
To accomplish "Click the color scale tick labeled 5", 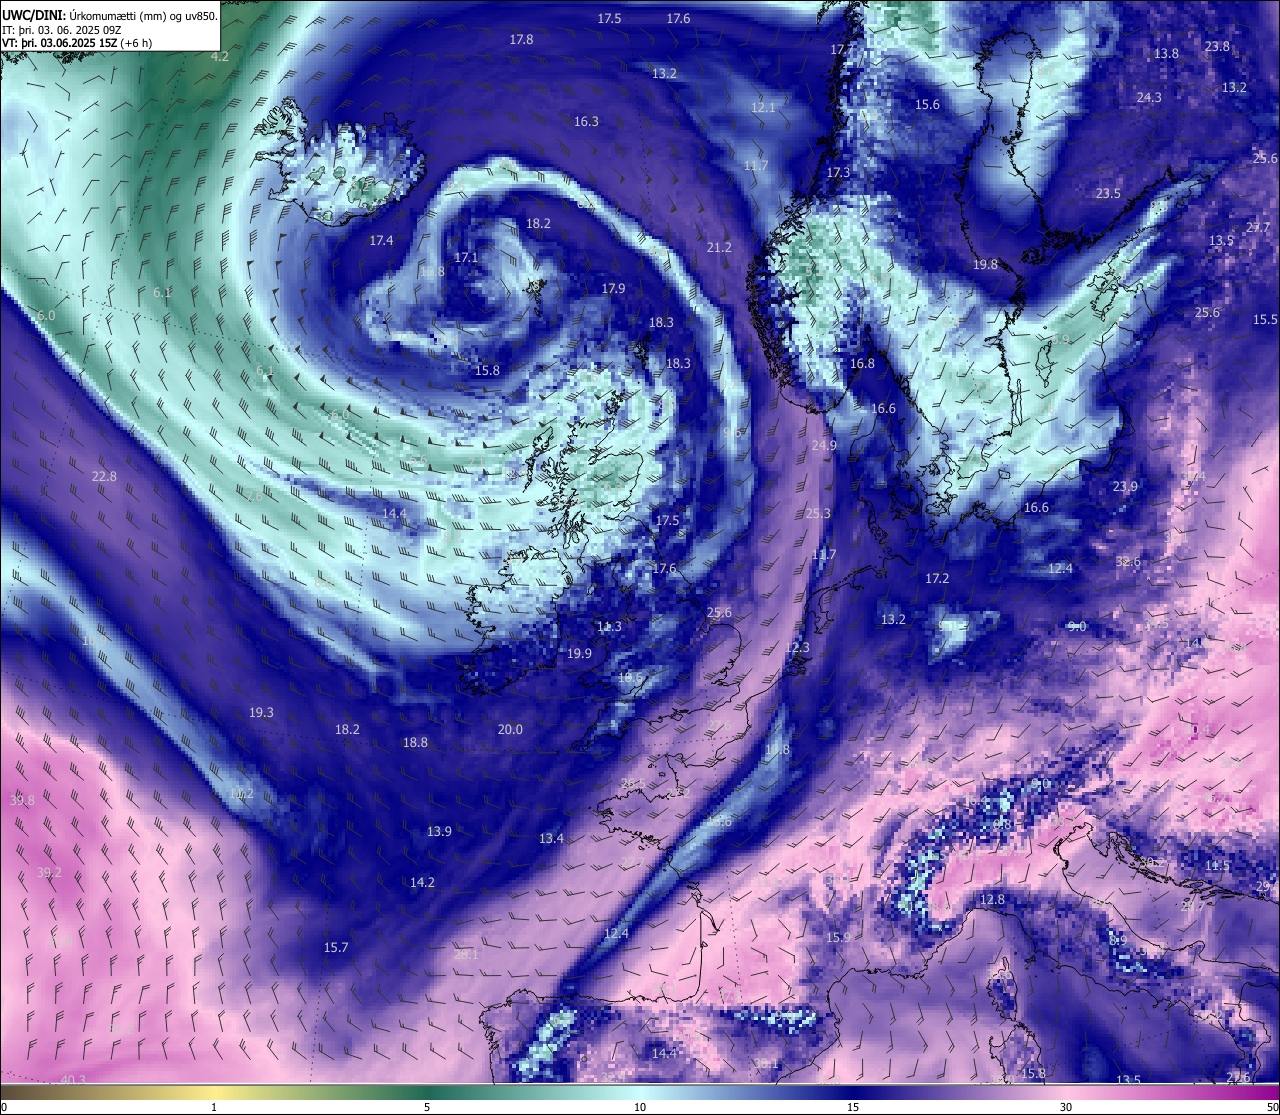I will (427, 1107).
